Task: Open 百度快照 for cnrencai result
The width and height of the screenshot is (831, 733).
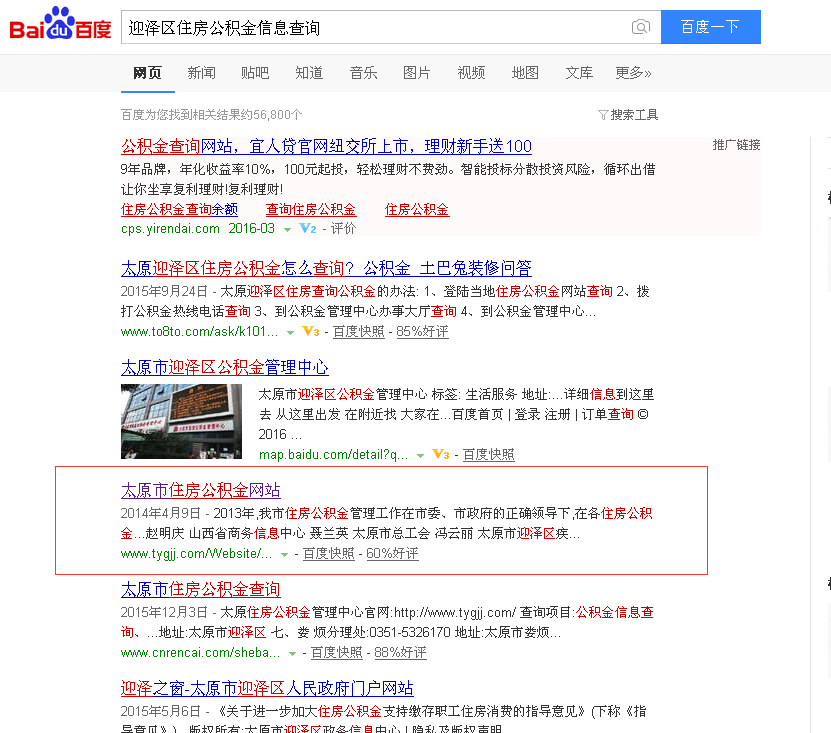Action: pyautogui.click(x=337, y=652)
